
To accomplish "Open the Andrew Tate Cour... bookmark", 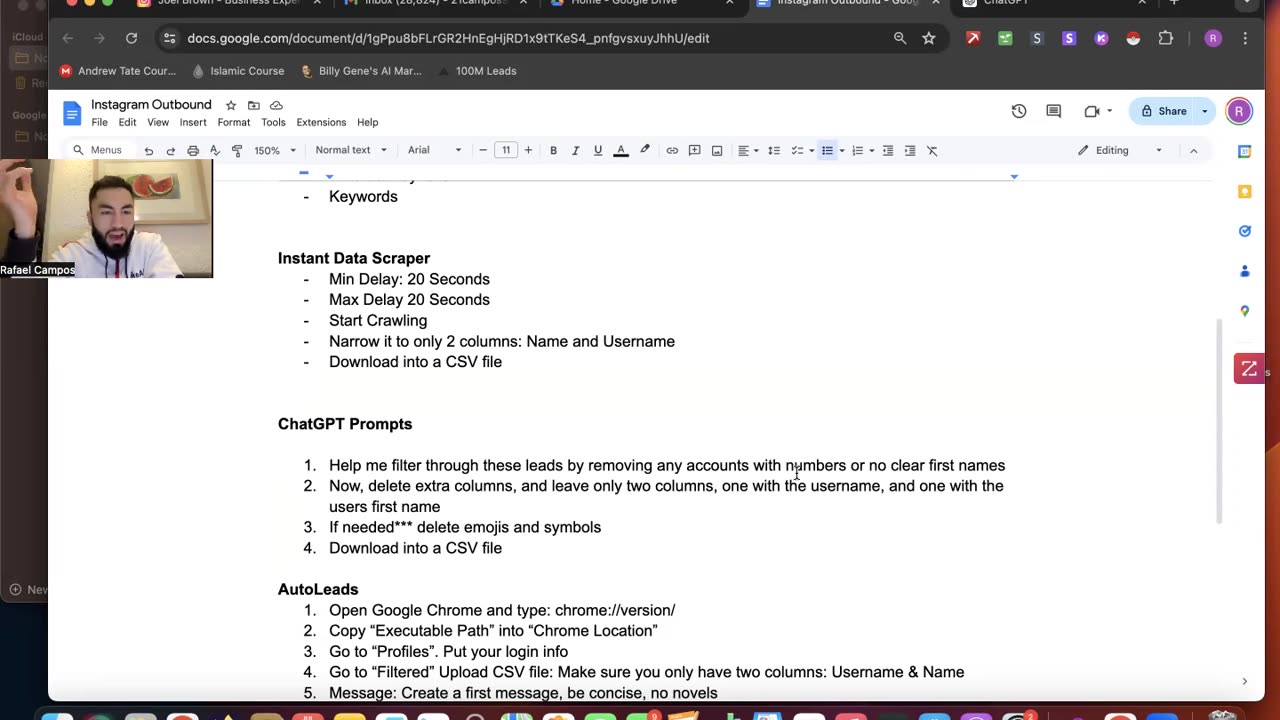I will tap(118, 71).
